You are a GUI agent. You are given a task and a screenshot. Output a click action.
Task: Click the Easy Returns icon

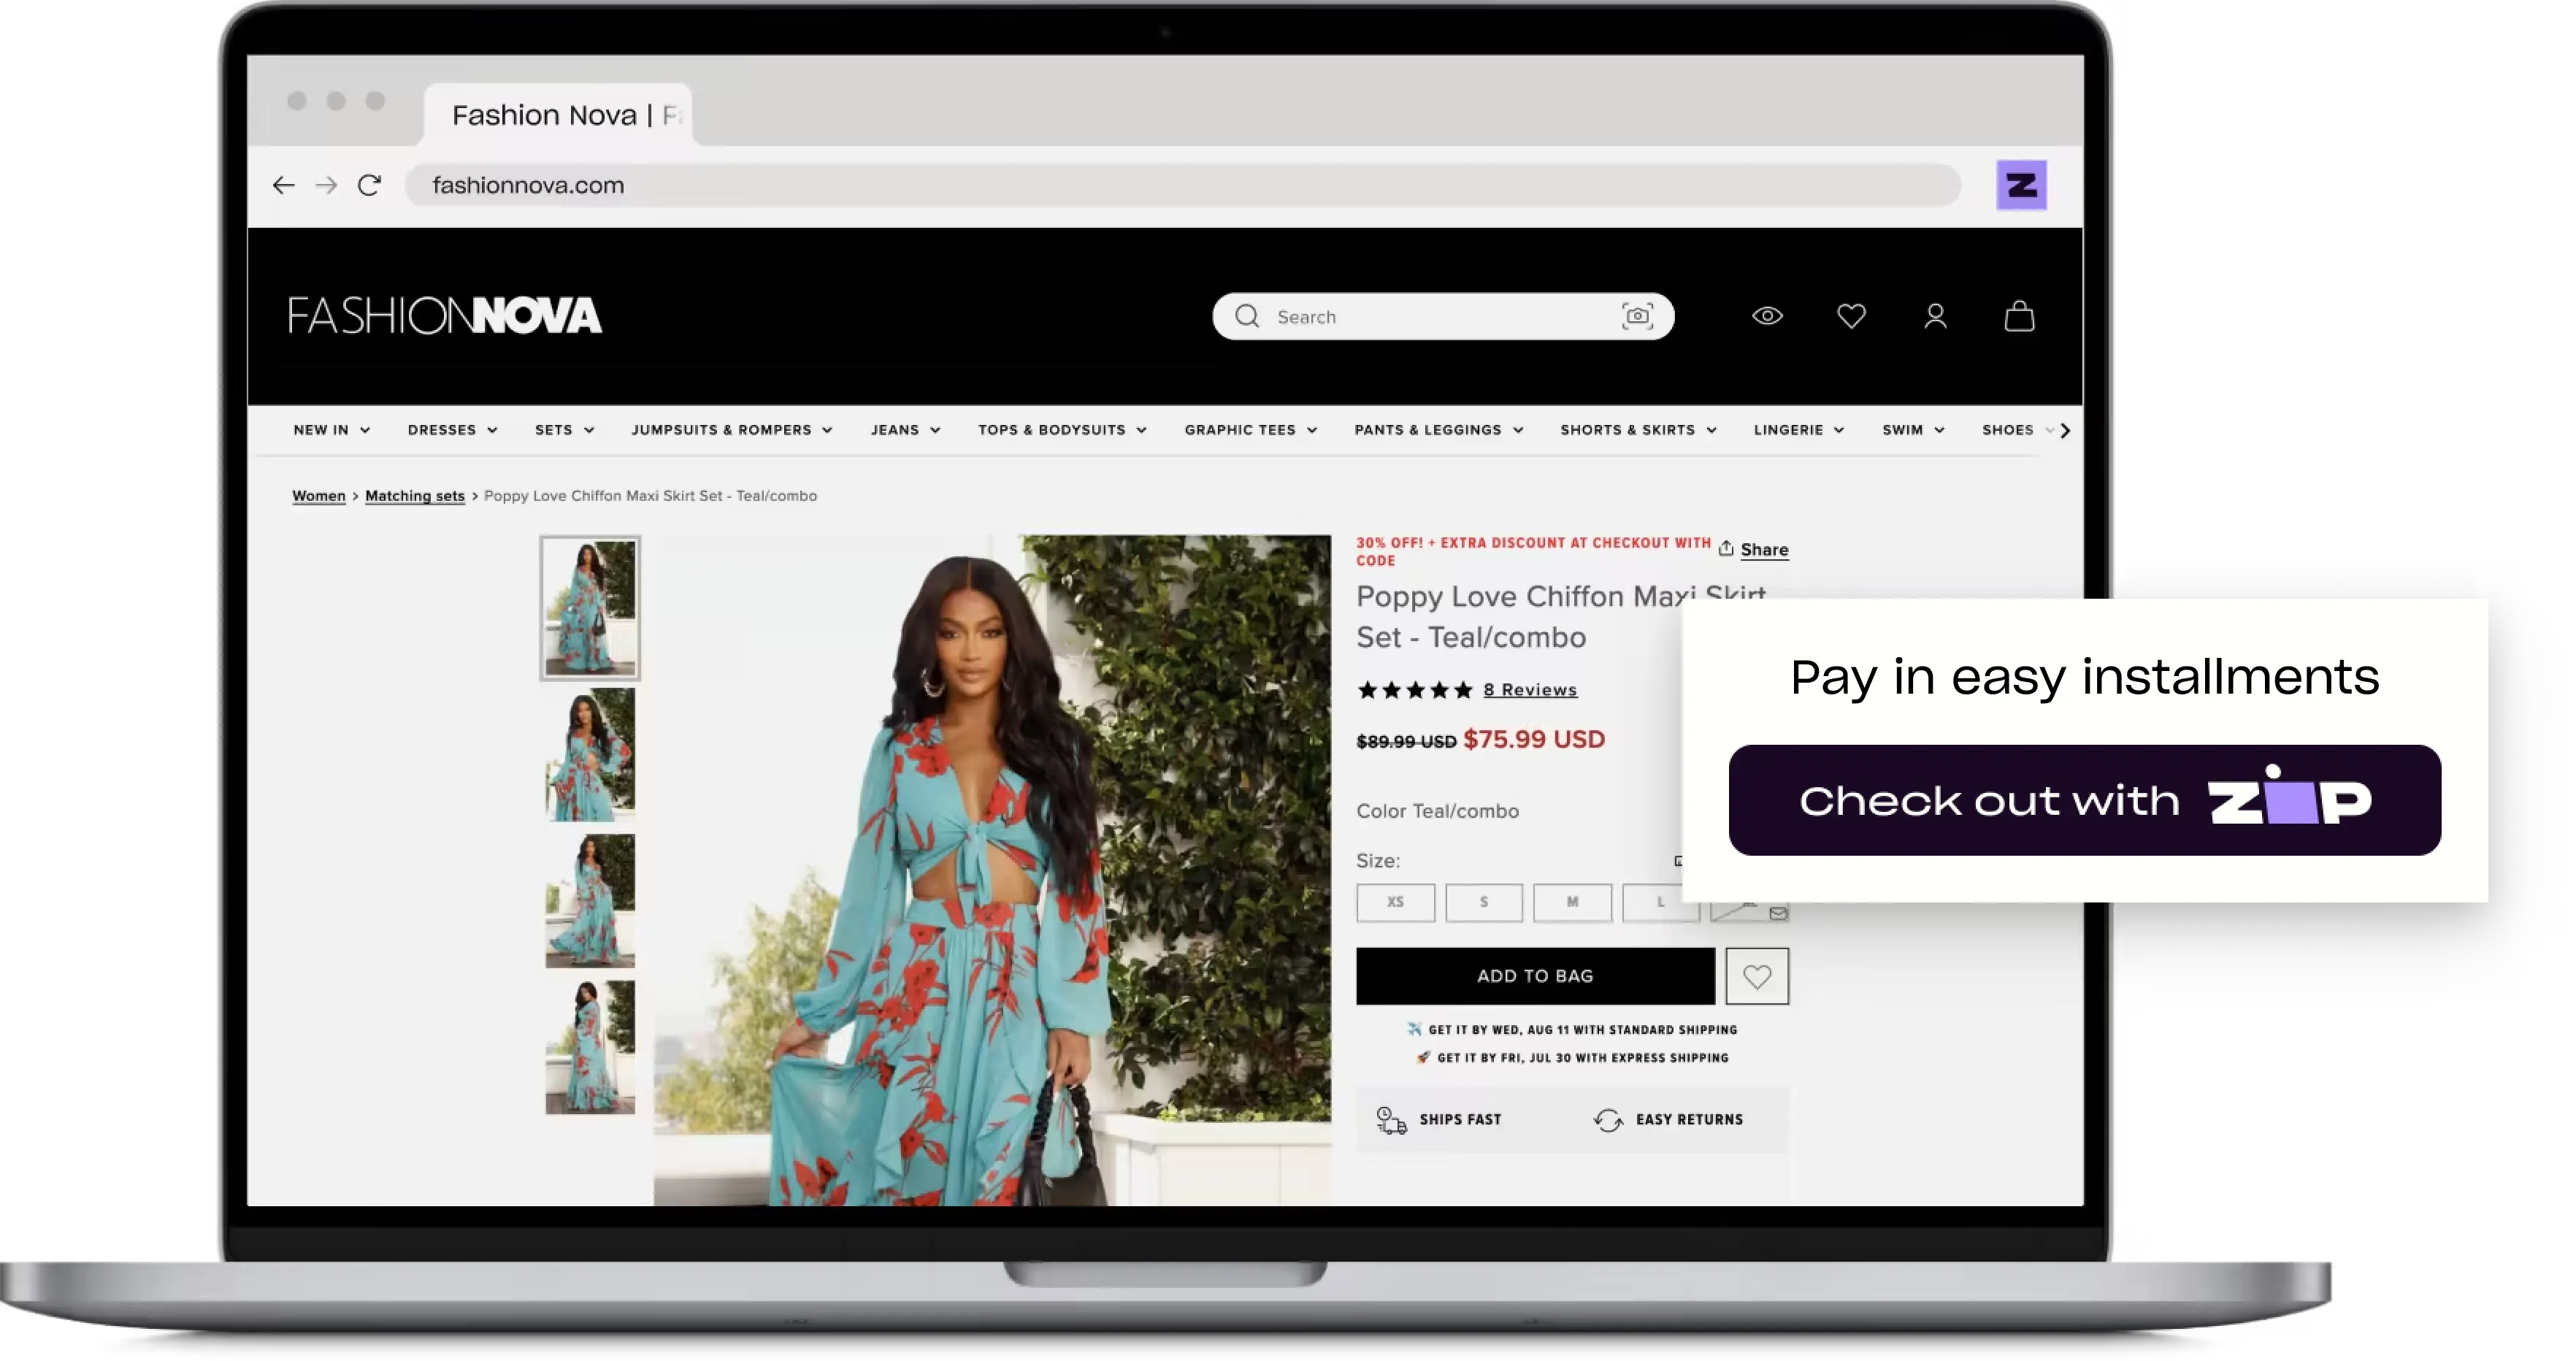coord(1606,1119)
